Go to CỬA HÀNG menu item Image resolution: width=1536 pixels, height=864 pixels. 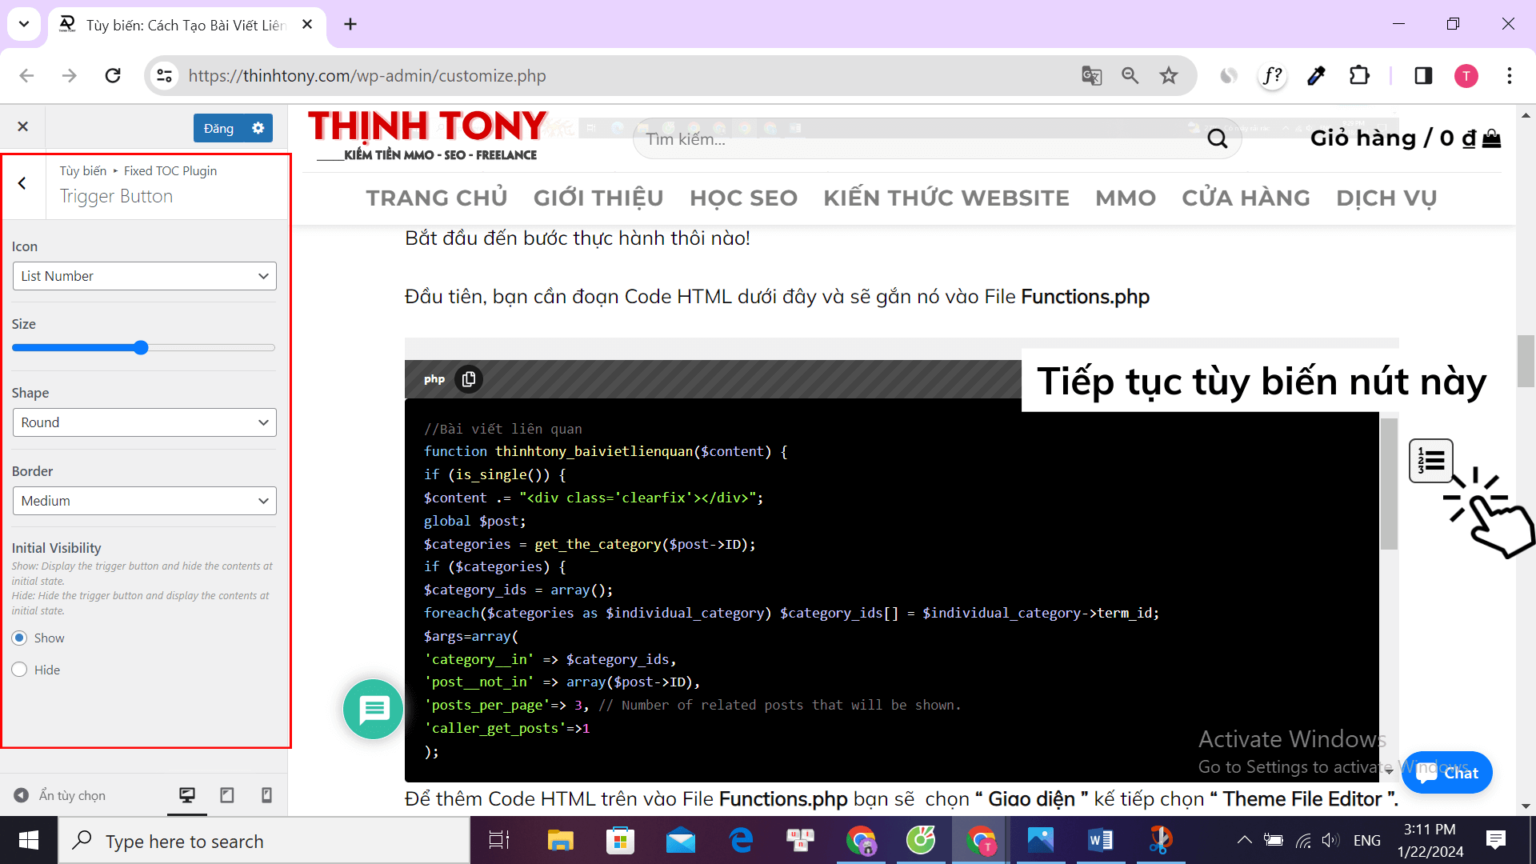point(1245,198)
